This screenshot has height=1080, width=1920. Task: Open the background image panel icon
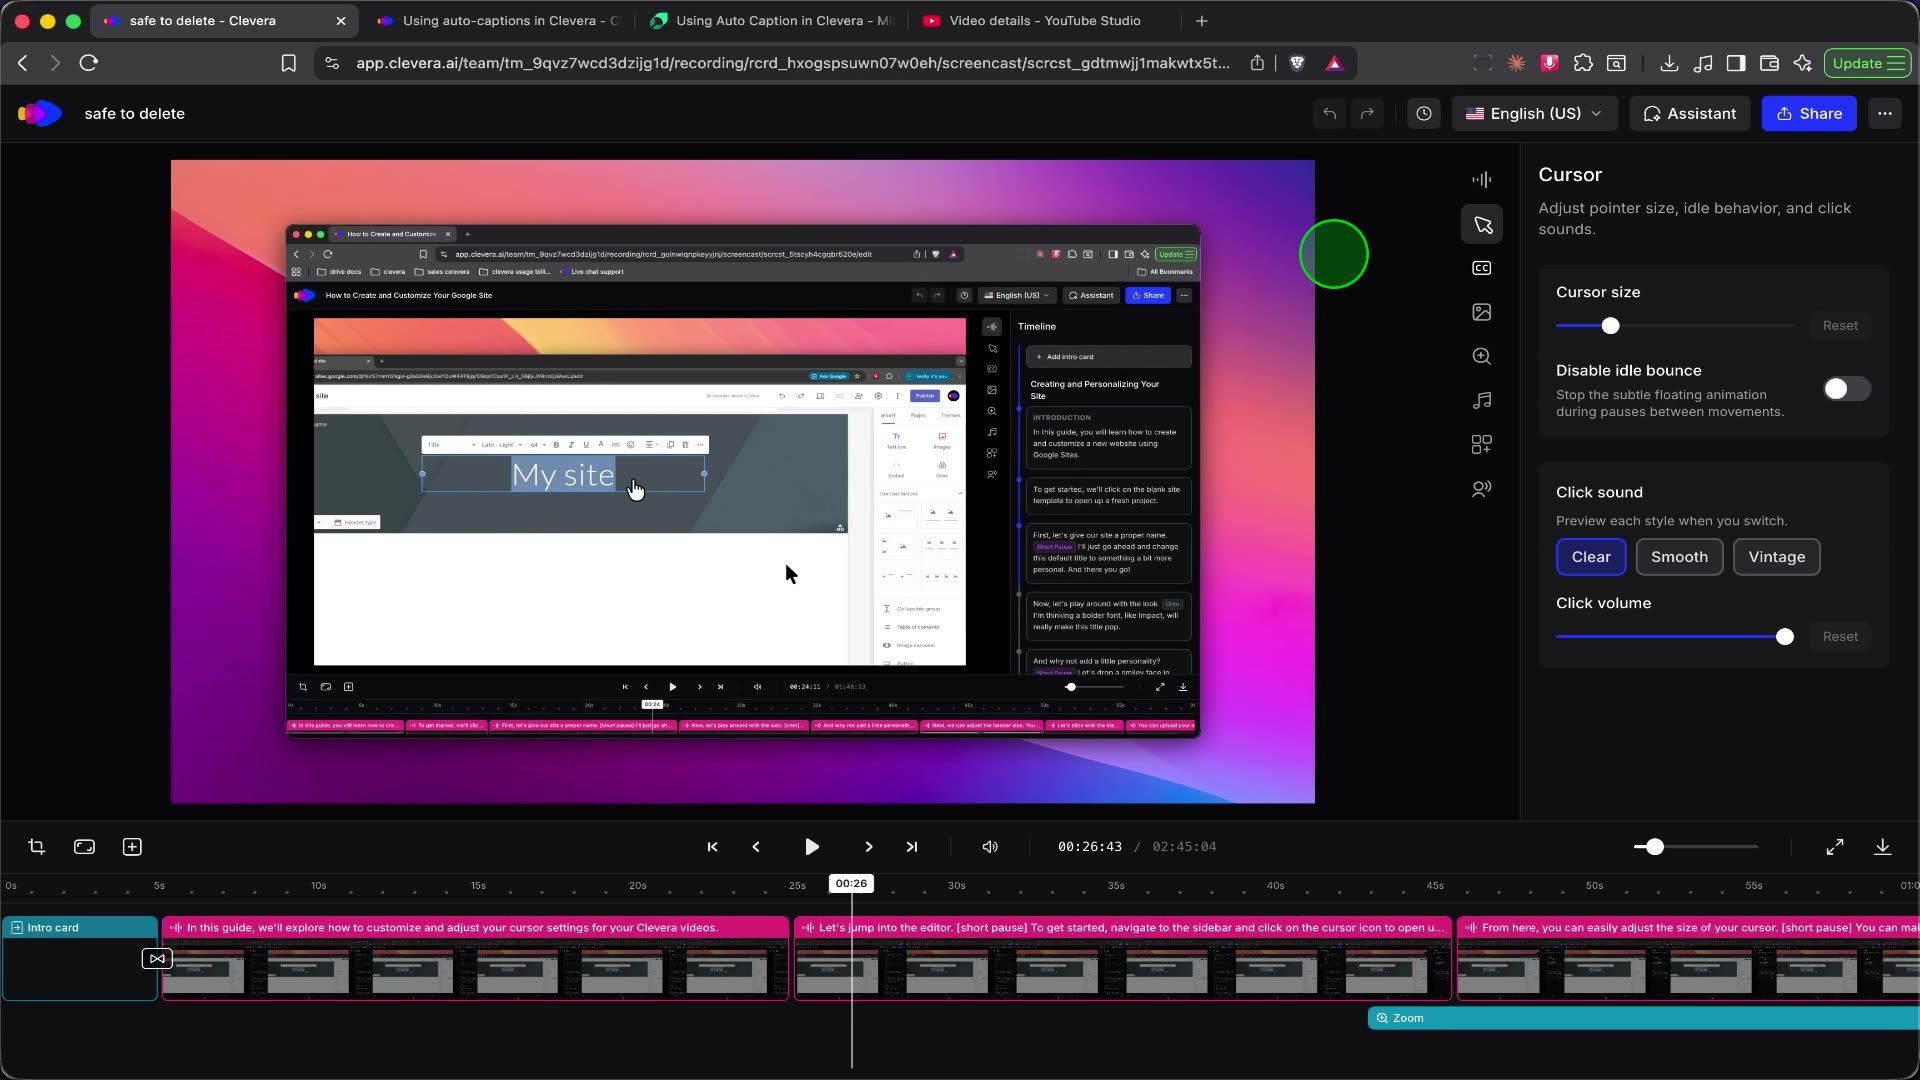tap(1482, 312)
